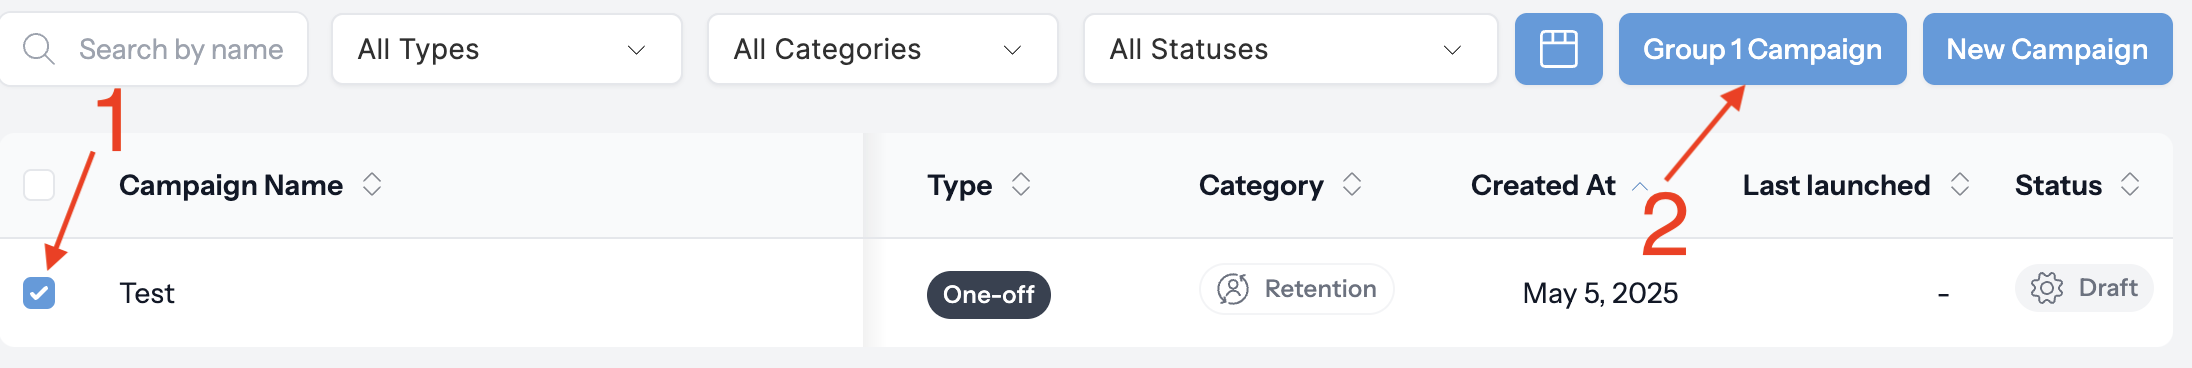Click the search magnifier icon
Viewport: 2192px width, 368px height.
[x=39, y=49]
